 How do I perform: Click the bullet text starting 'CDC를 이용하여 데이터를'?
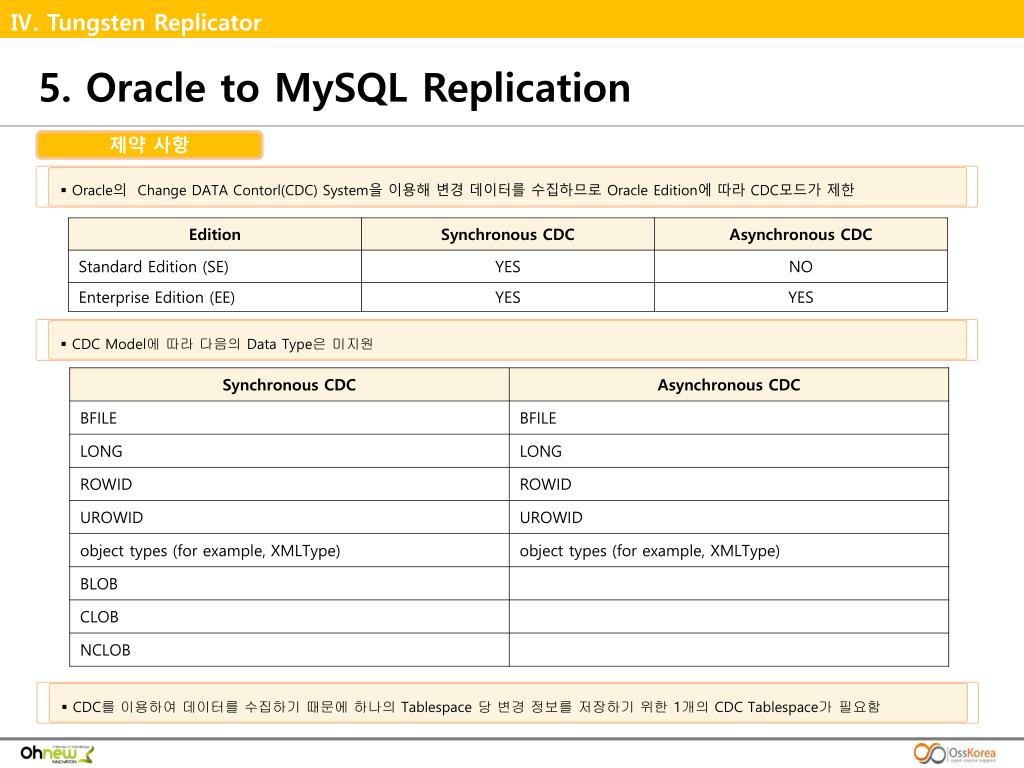point(470,707)
